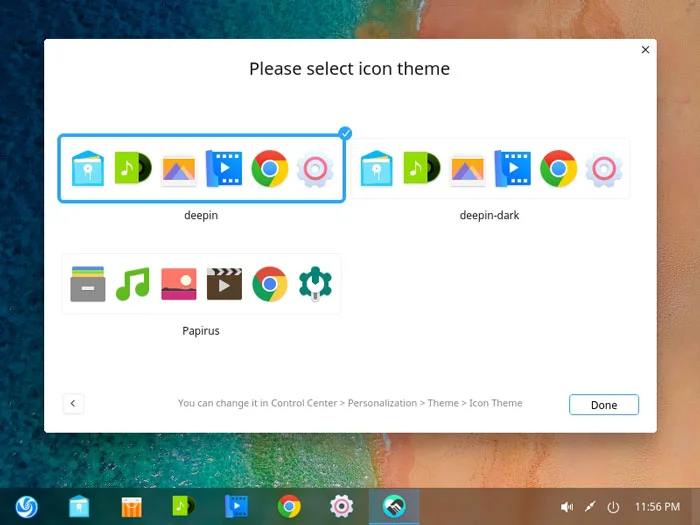
Task: Select the deepin-dark icon theme
Action: [490, 169]
